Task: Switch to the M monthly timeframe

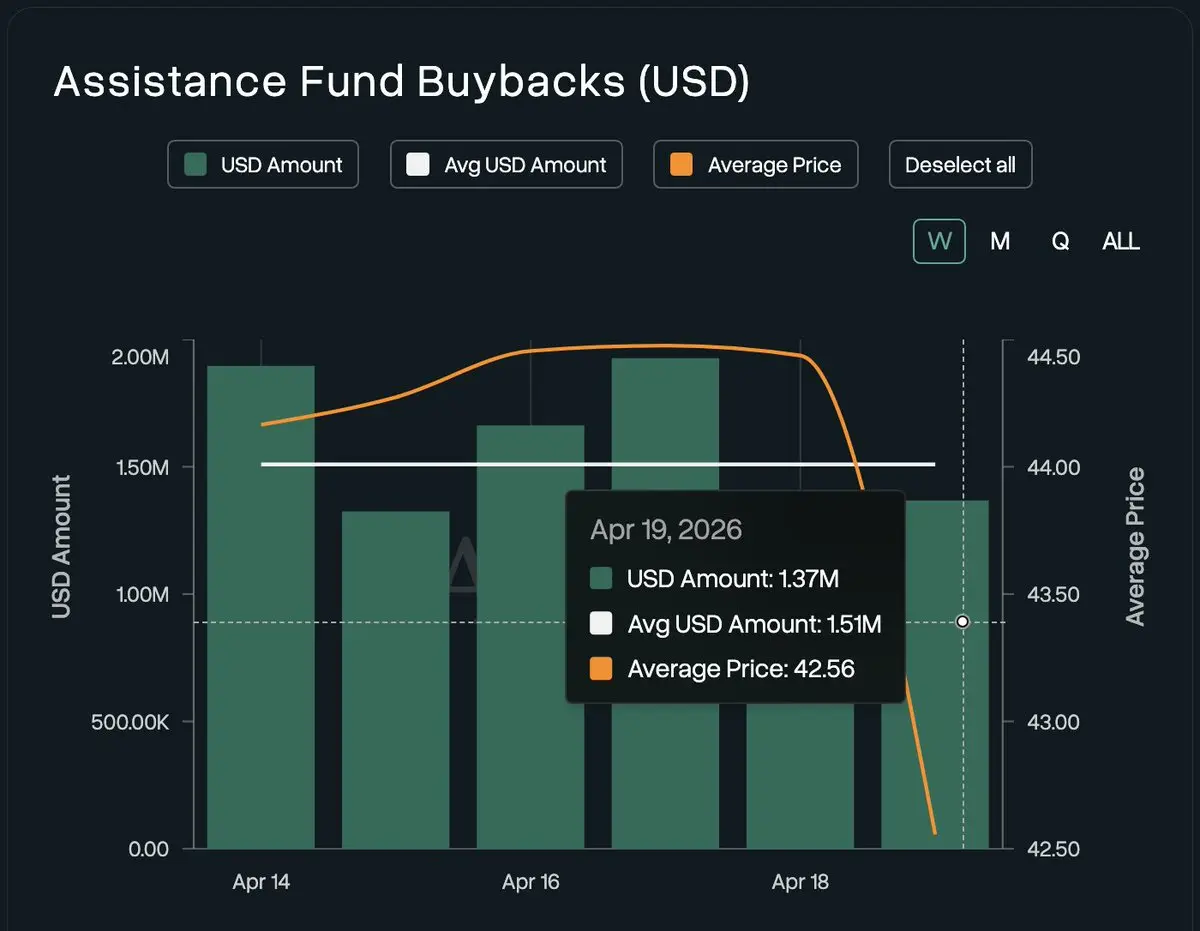Action: click(x=1000, y=241)
